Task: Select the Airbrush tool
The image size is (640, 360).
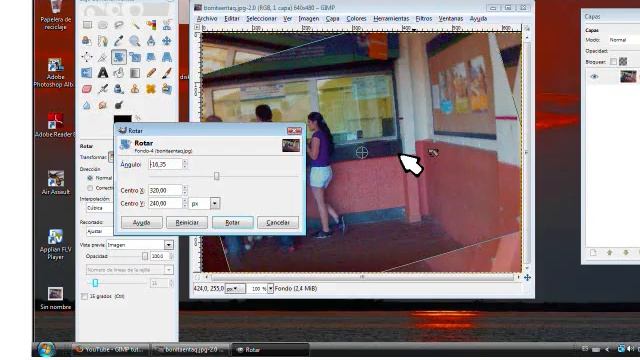Action: click(103, 89)
